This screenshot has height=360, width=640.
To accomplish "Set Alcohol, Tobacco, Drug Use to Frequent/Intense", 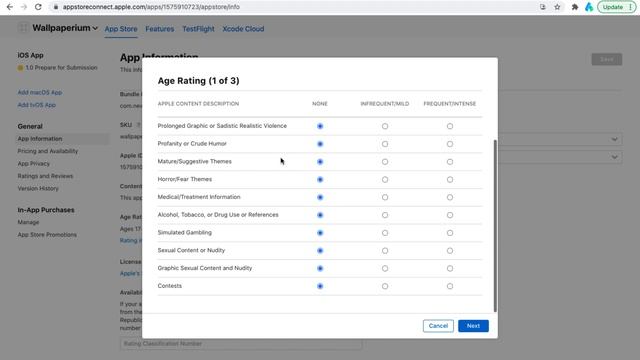I will 450,215.
